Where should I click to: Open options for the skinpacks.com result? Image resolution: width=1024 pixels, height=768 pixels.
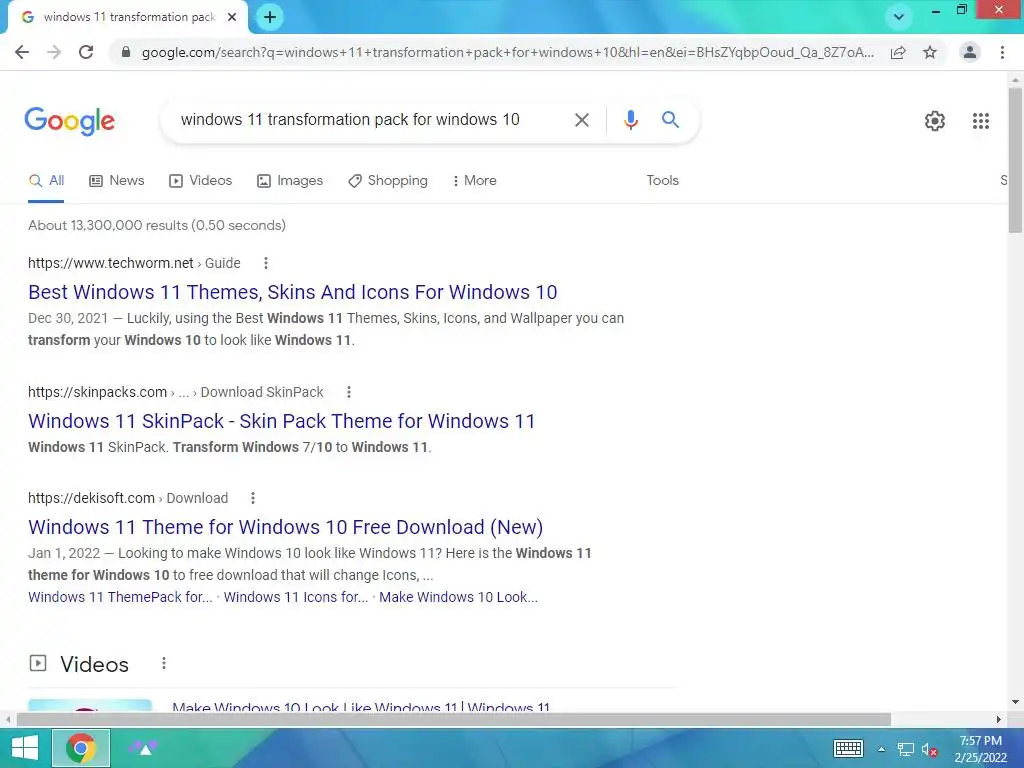click(349, 392)
